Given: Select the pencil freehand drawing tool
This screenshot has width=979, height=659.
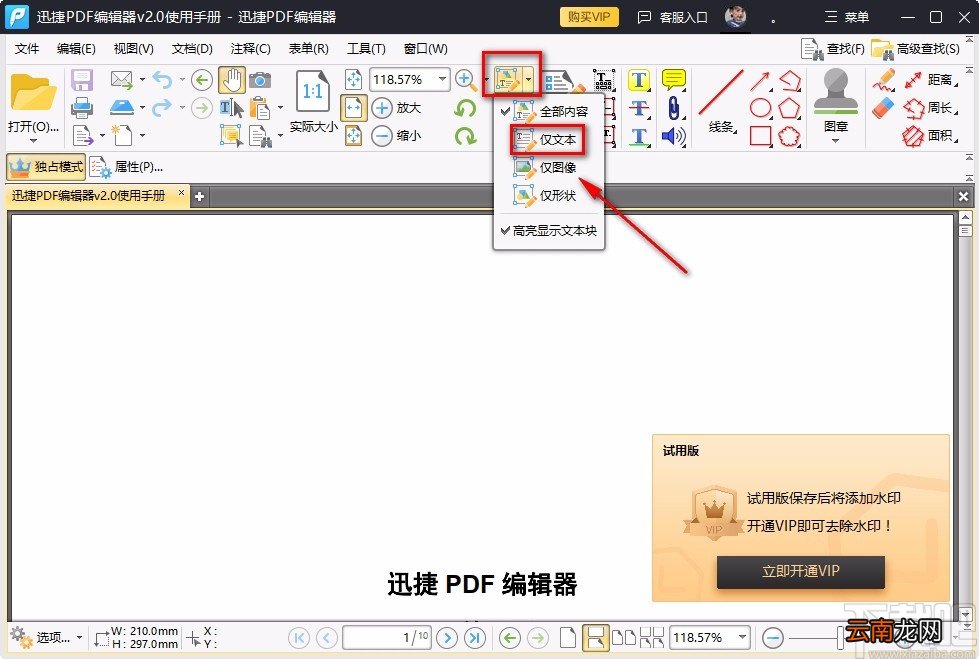Looking at the screenshot, I should (883, 81).
